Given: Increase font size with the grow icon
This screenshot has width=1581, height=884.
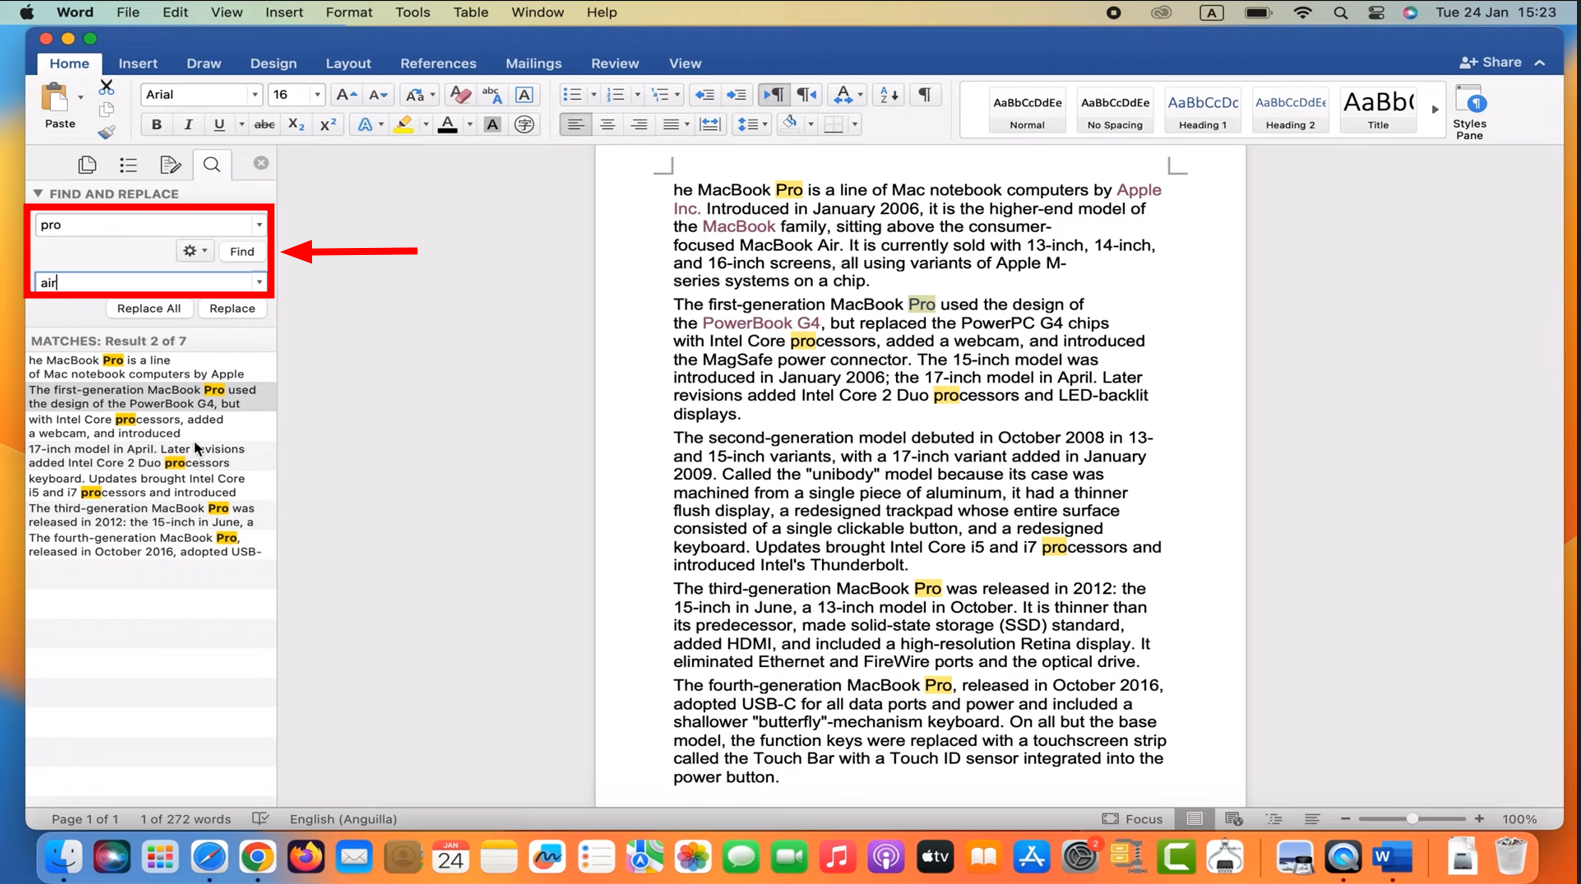Looking at the screenshot, I should coord(346,94).
